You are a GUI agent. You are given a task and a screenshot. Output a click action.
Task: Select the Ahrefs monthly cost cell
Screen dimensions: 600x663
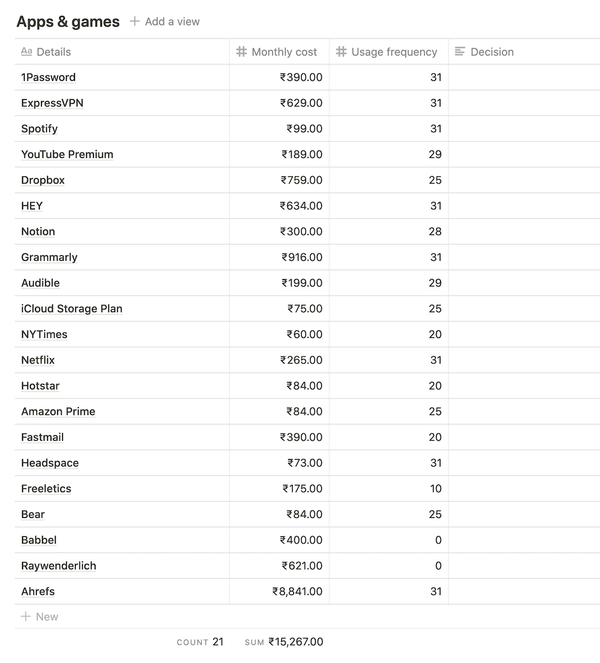(x=279, y=591)
